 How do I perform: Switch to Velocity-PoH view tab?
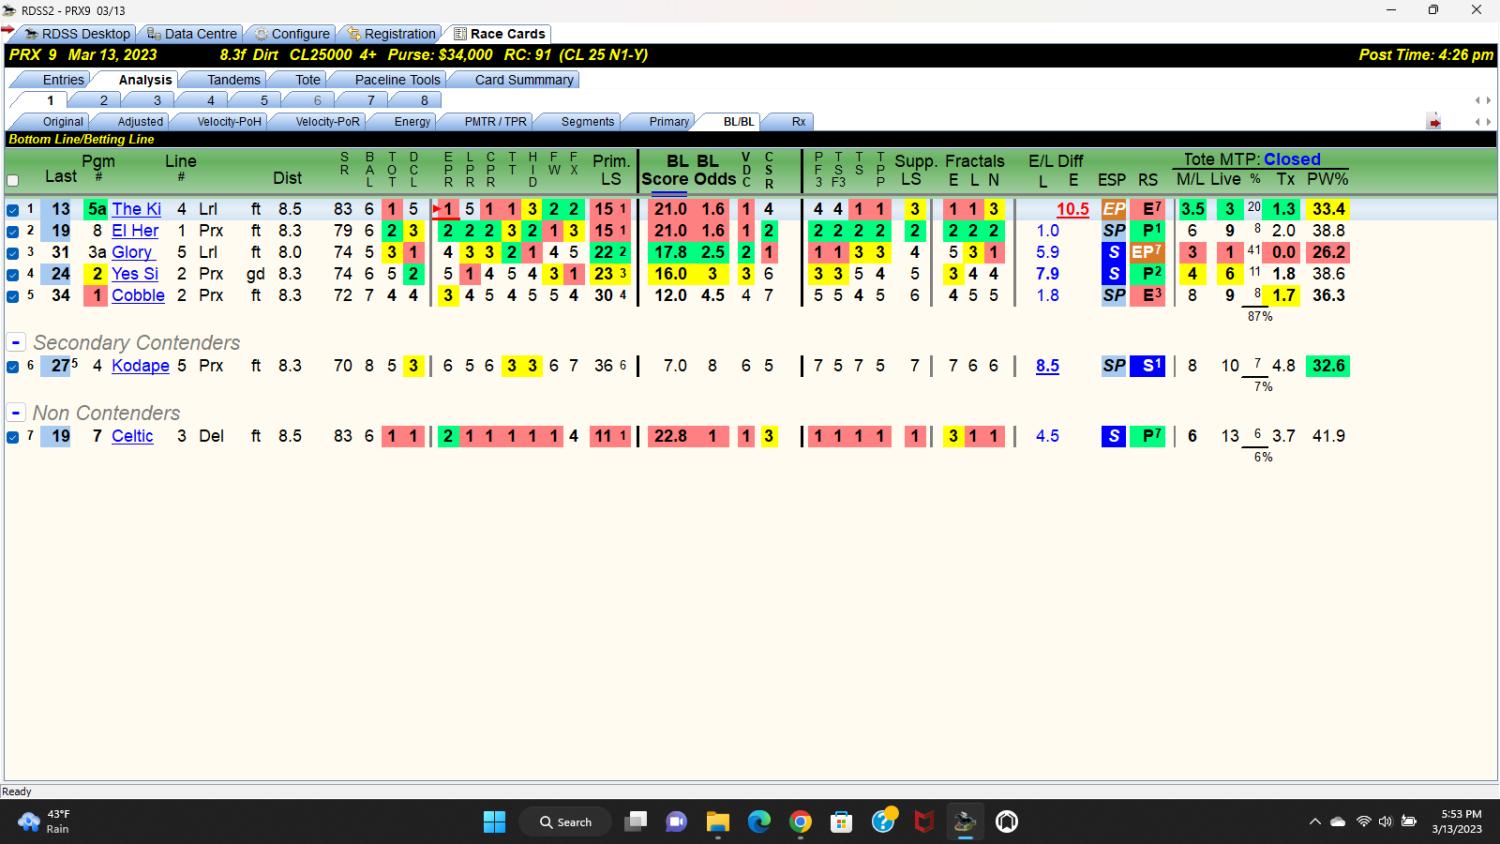point(229,122)
